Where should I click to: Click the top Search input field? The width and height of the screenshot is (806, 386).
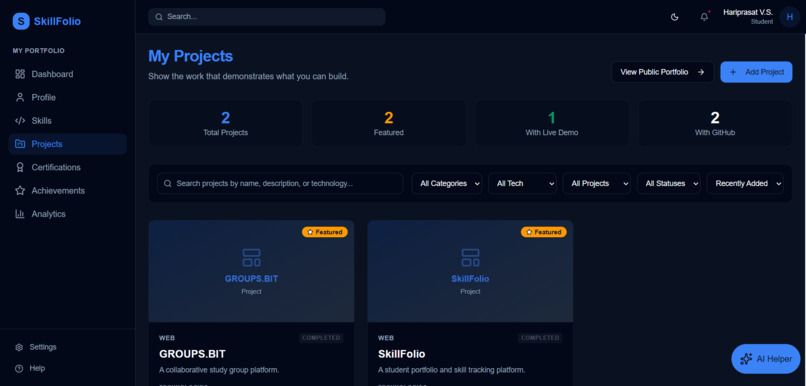(267, 17)
